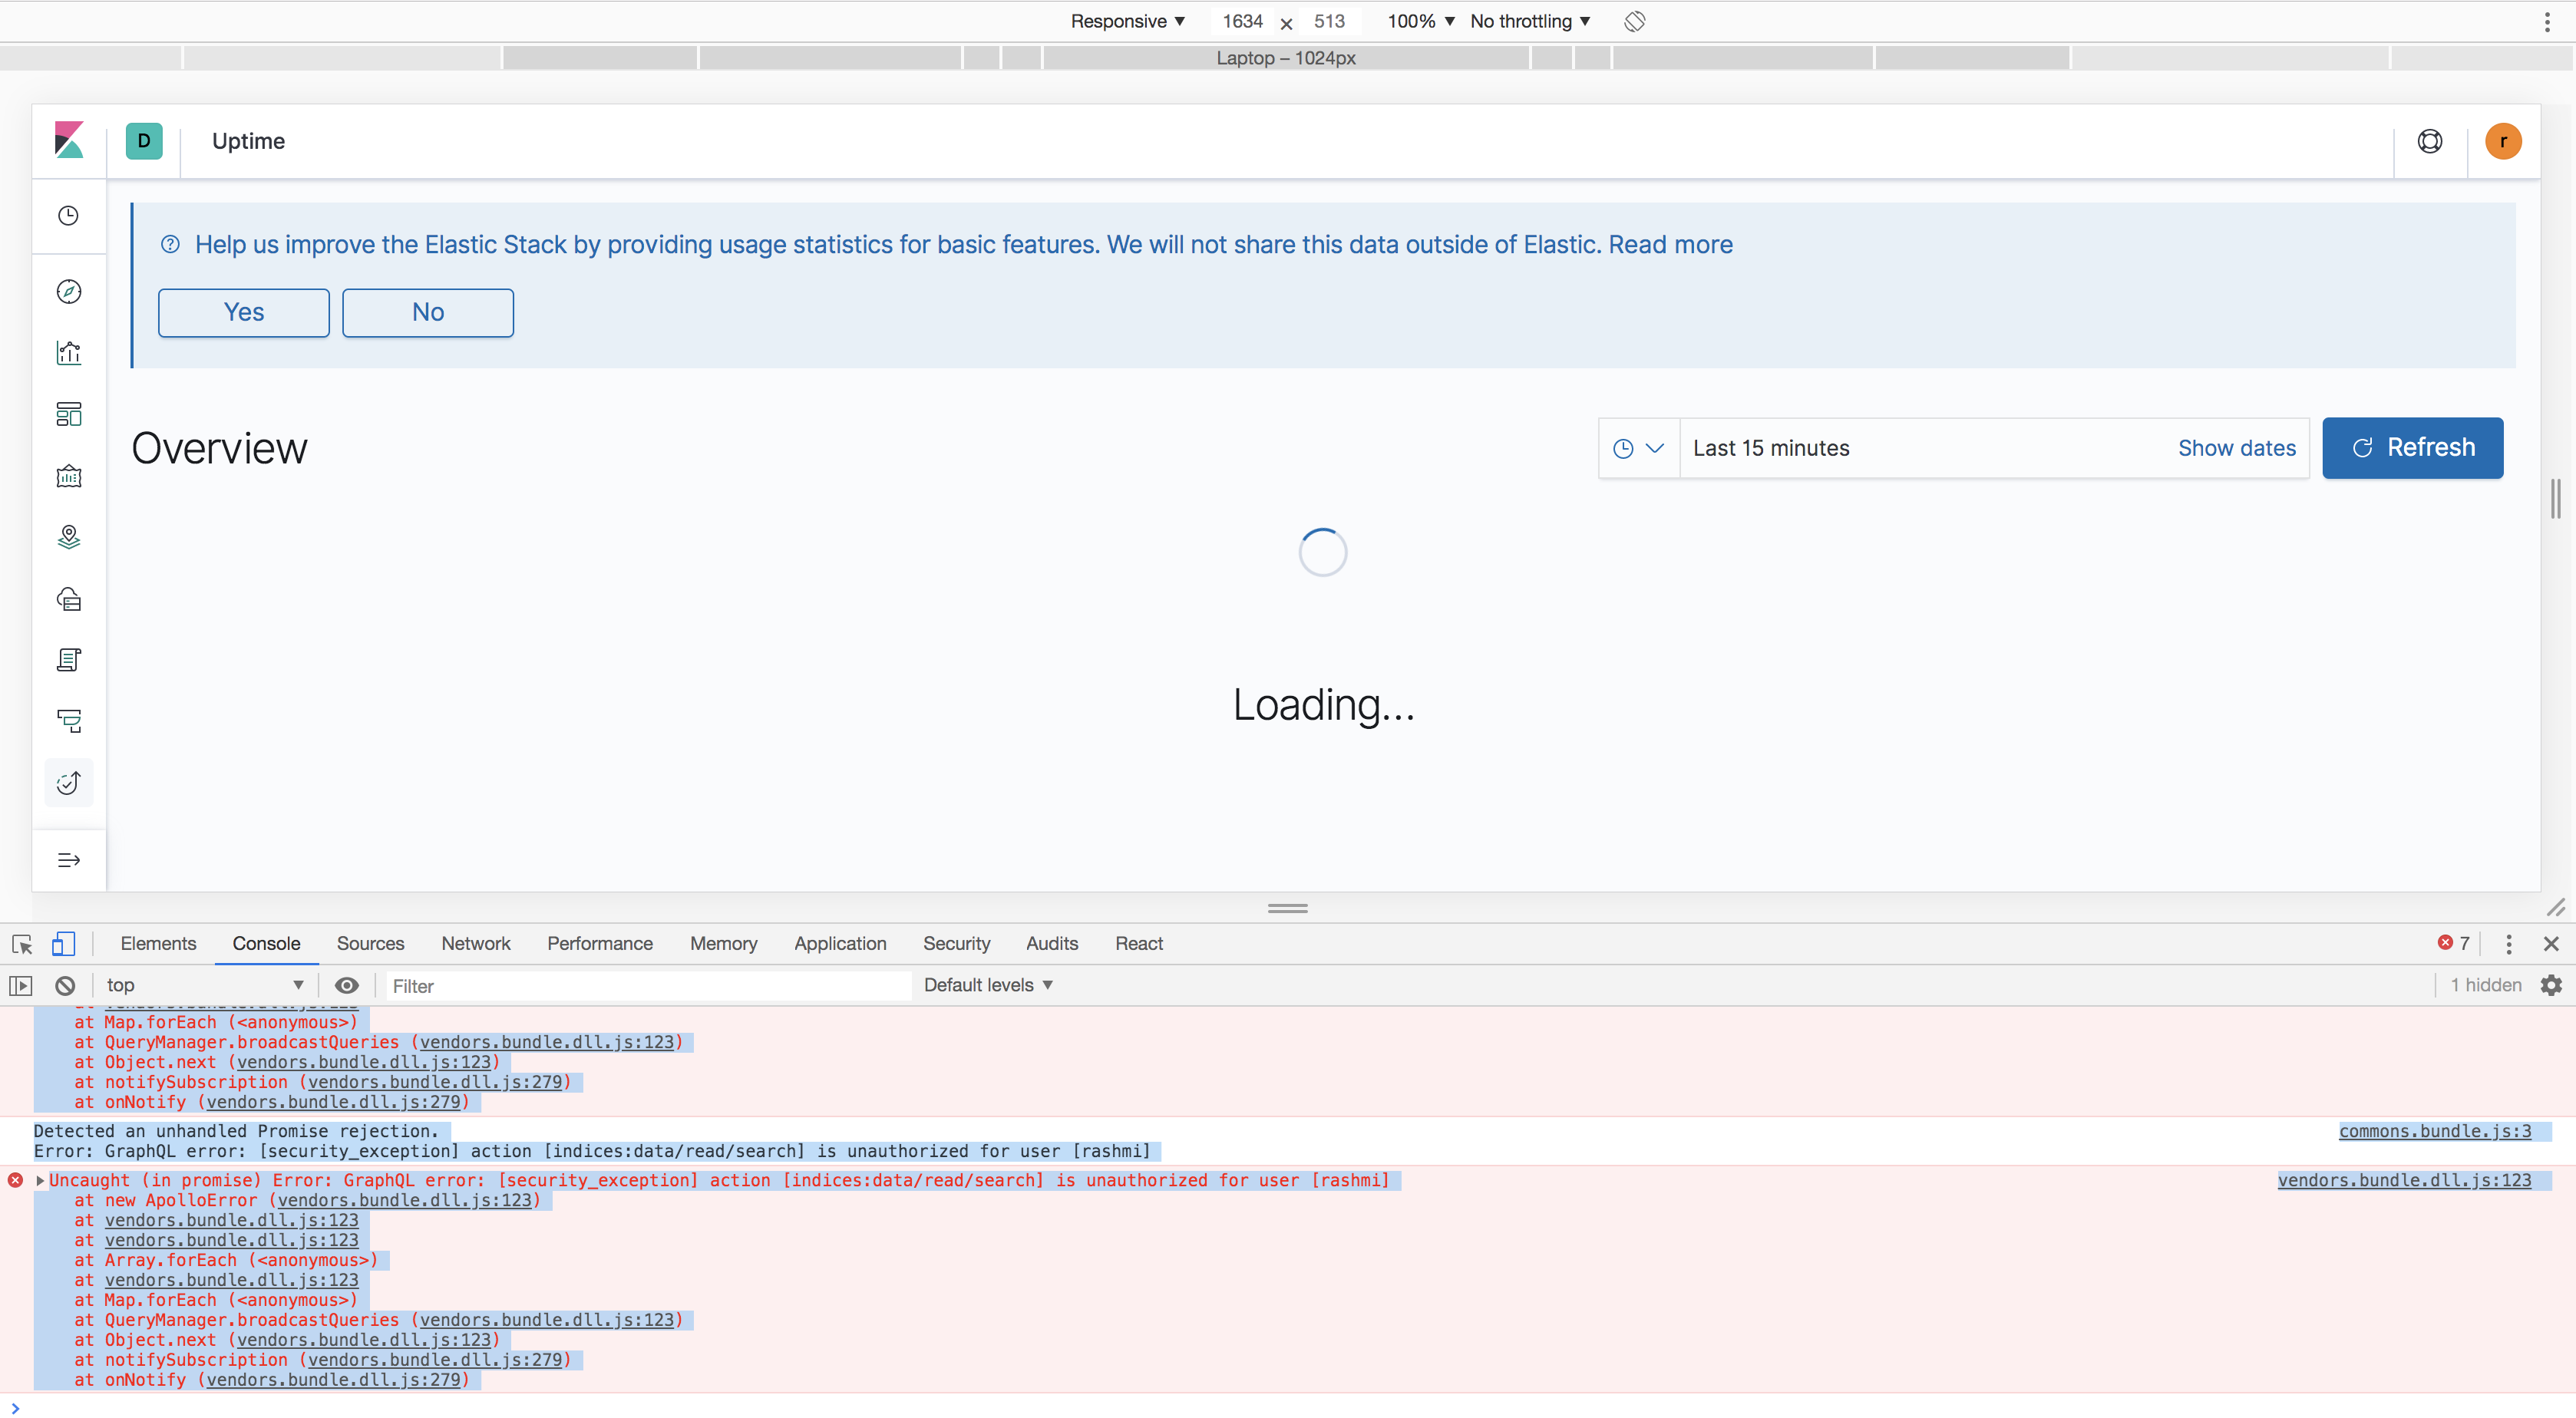2576x1418 pixels.
Task: Open the Maps location pin icon
Action: coord(68,537)
